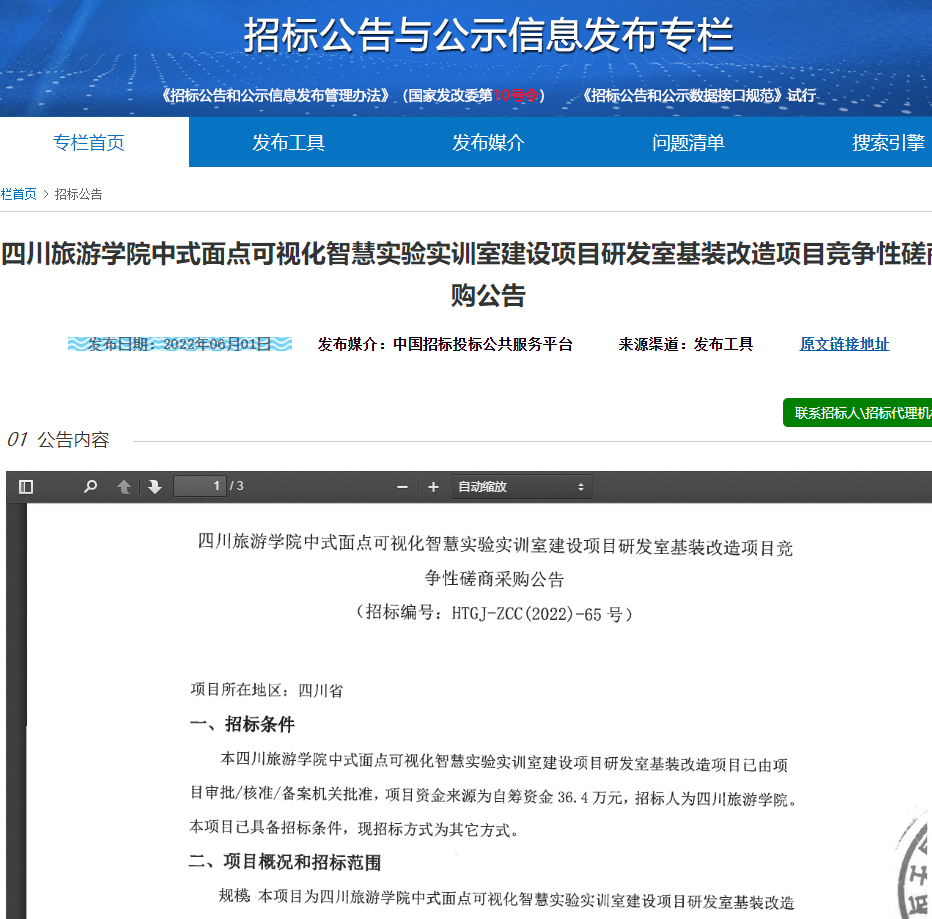Click PDF heading 二、项目概况和招标范围

tap(285, 862)
